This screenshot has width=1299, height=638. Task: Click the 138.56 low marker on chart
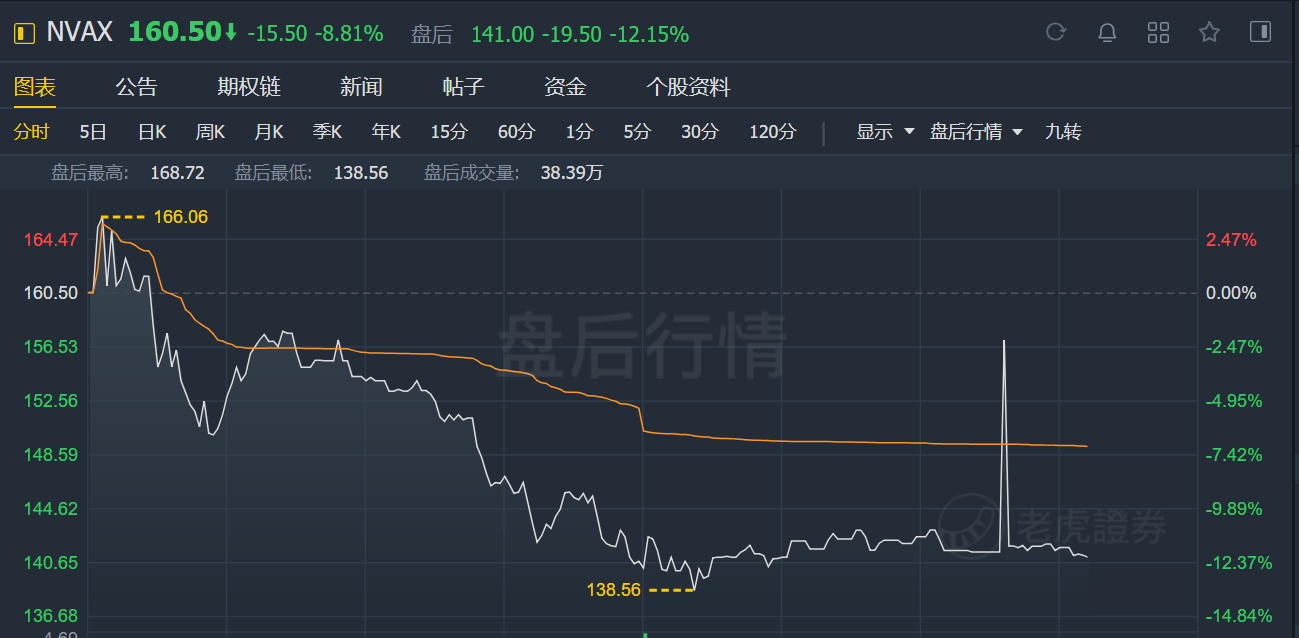coord(613,590)
